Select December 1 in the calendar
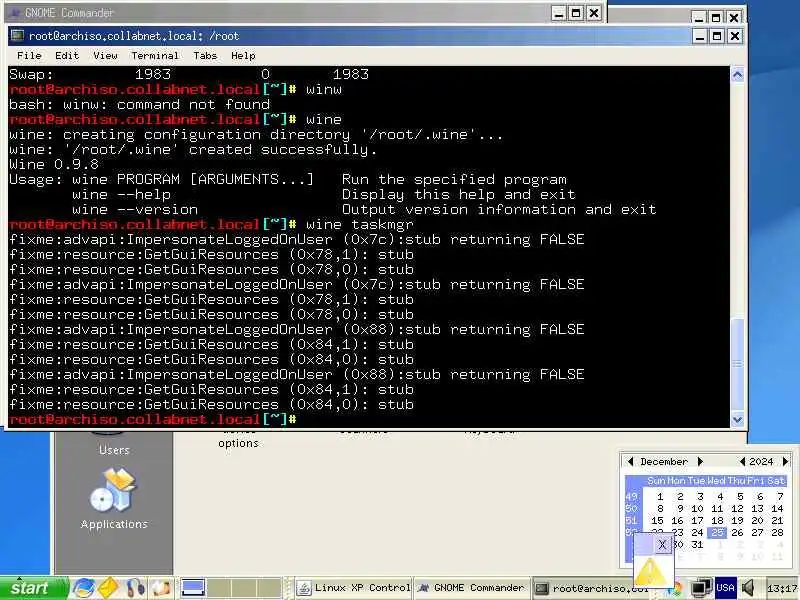This screenshot has height=600, width=800. coord(660,496)
